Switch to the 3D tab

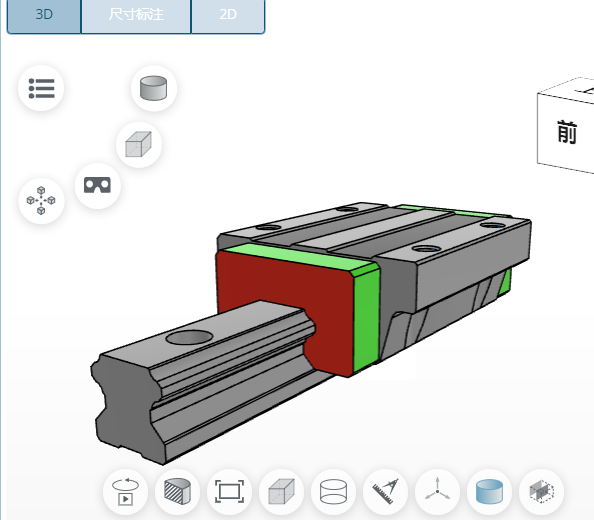coord(44,15)
